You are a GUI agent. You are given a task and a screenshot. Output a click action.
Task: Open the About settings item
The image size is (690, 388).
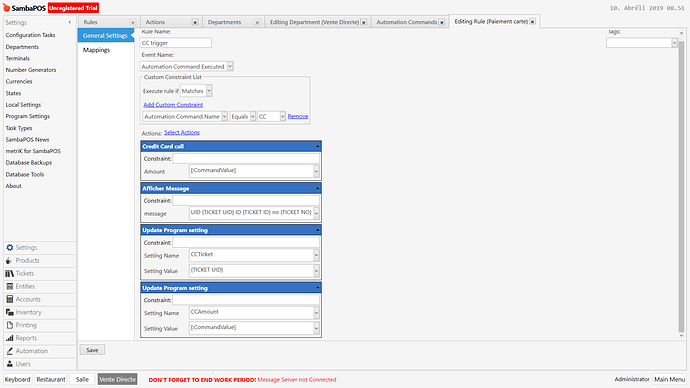[14, 186]
